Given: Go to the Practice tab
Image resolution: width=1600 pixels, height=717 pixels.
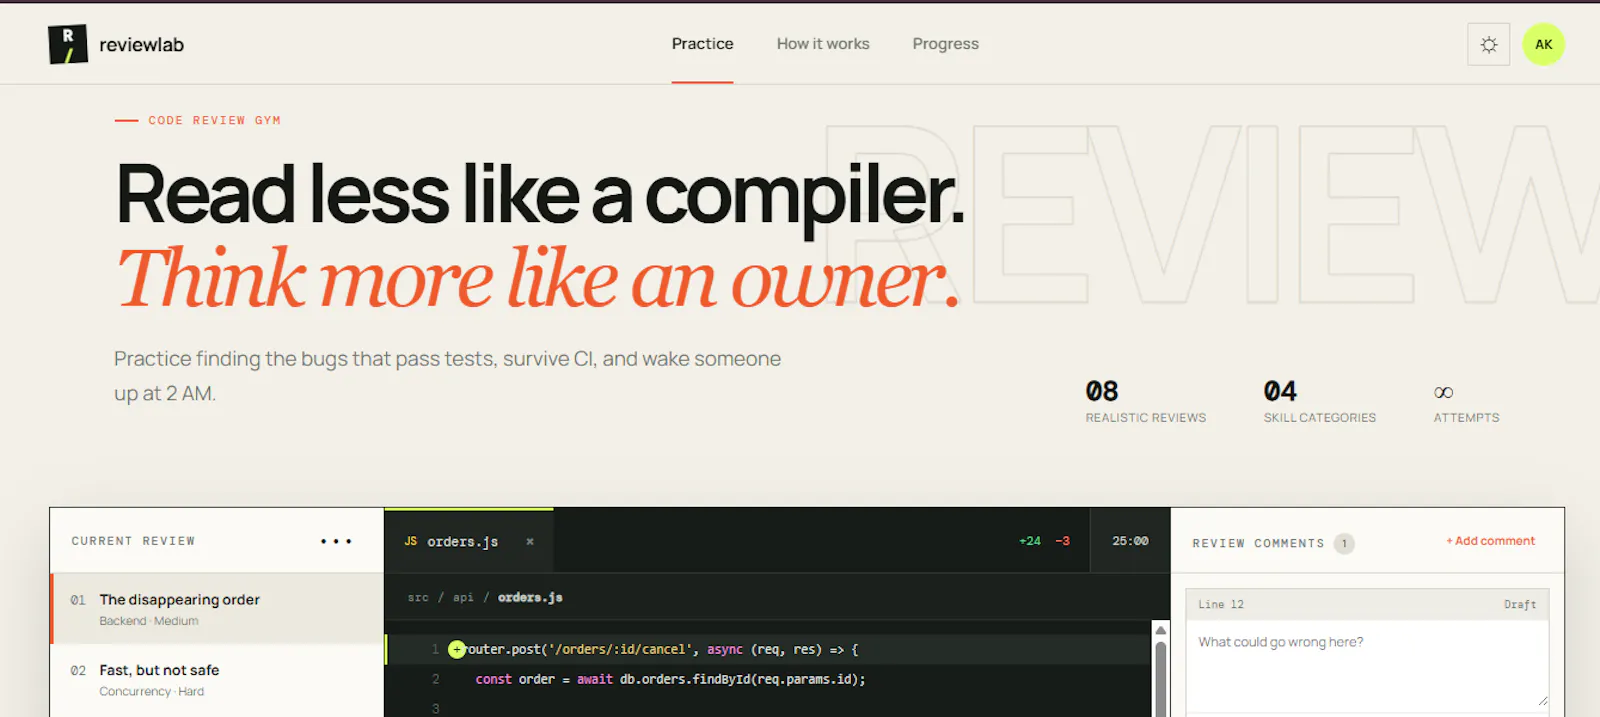Looking at the screenshot, I should (x=702, y=44).
